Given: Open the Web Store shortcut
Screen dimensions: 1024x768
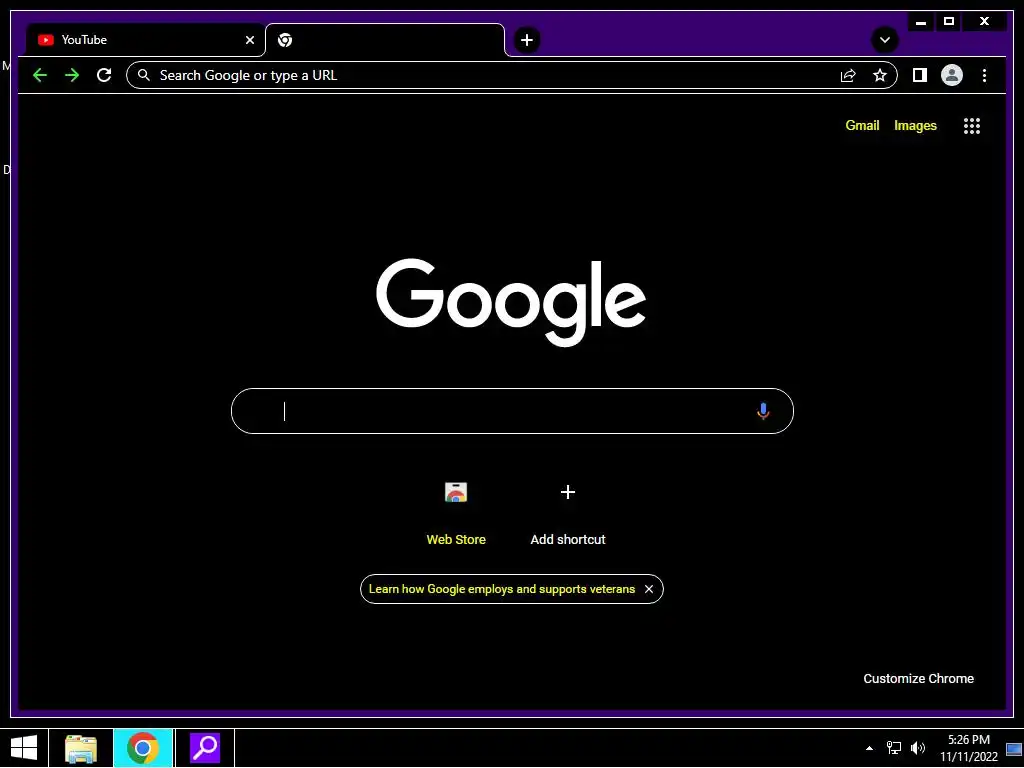Looking at the screenshot, I should [456, 512].
